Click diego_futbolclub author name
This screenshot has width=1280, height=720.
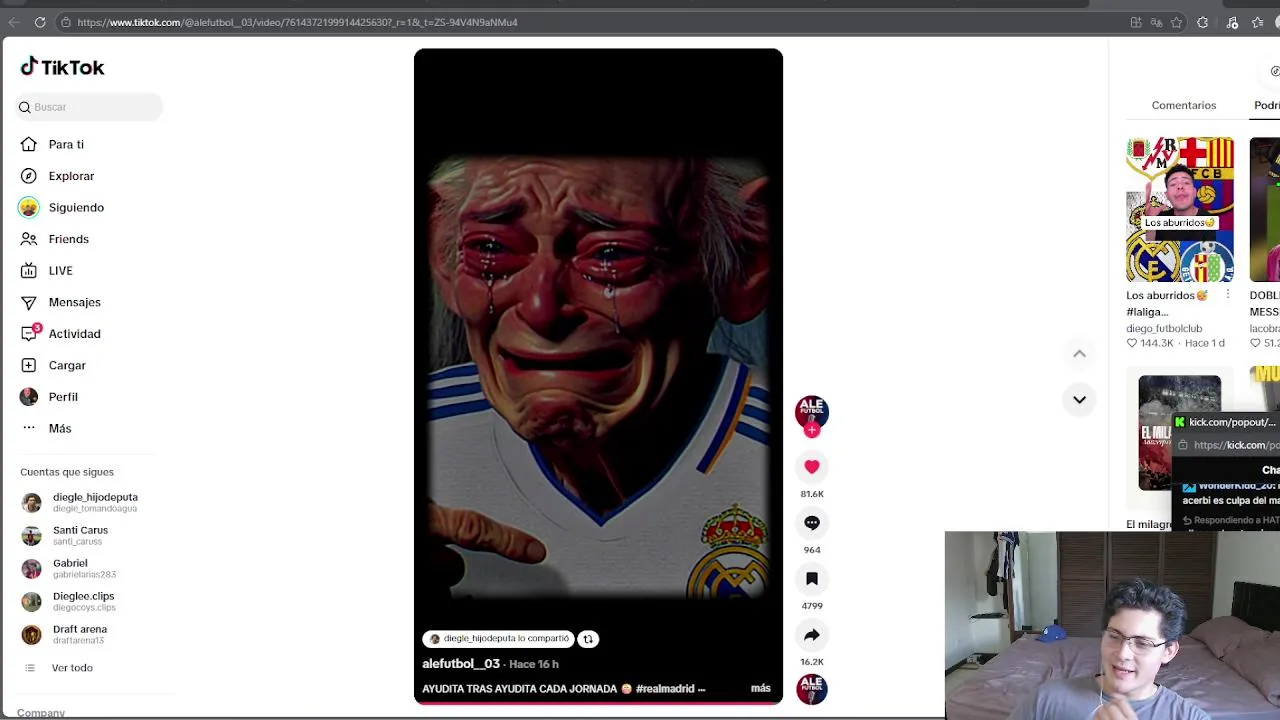1164,328
